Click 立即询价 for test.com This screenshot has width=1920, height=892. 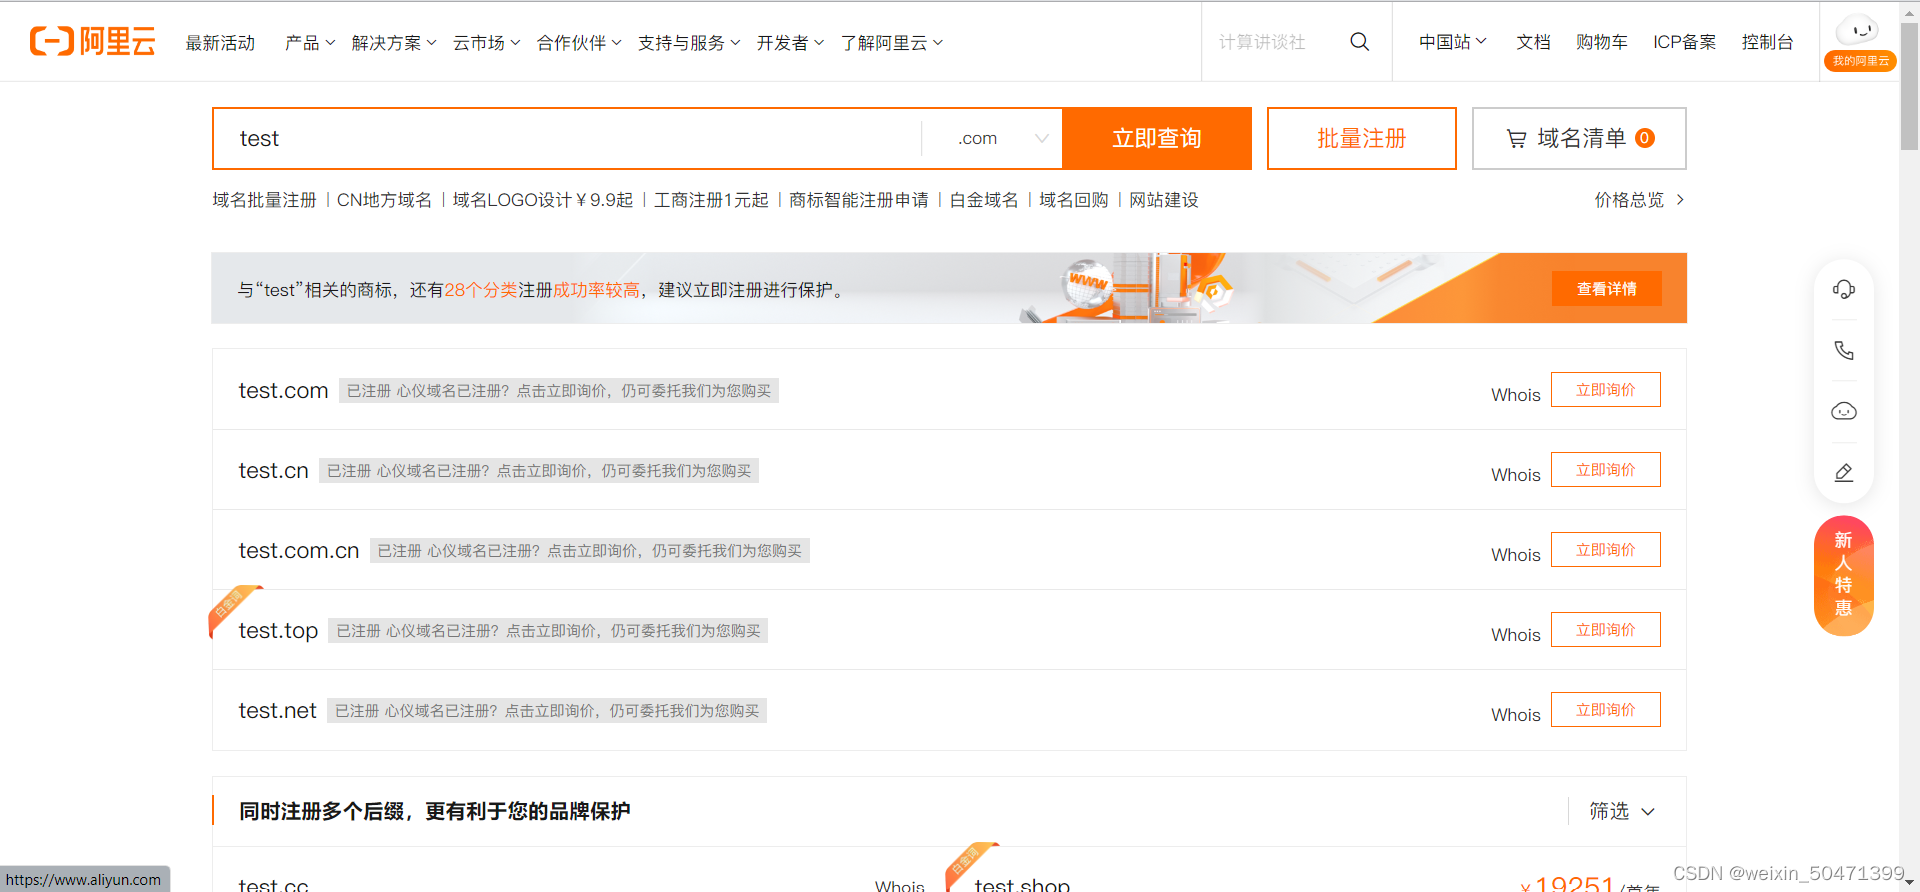(x=1605, y=390)
